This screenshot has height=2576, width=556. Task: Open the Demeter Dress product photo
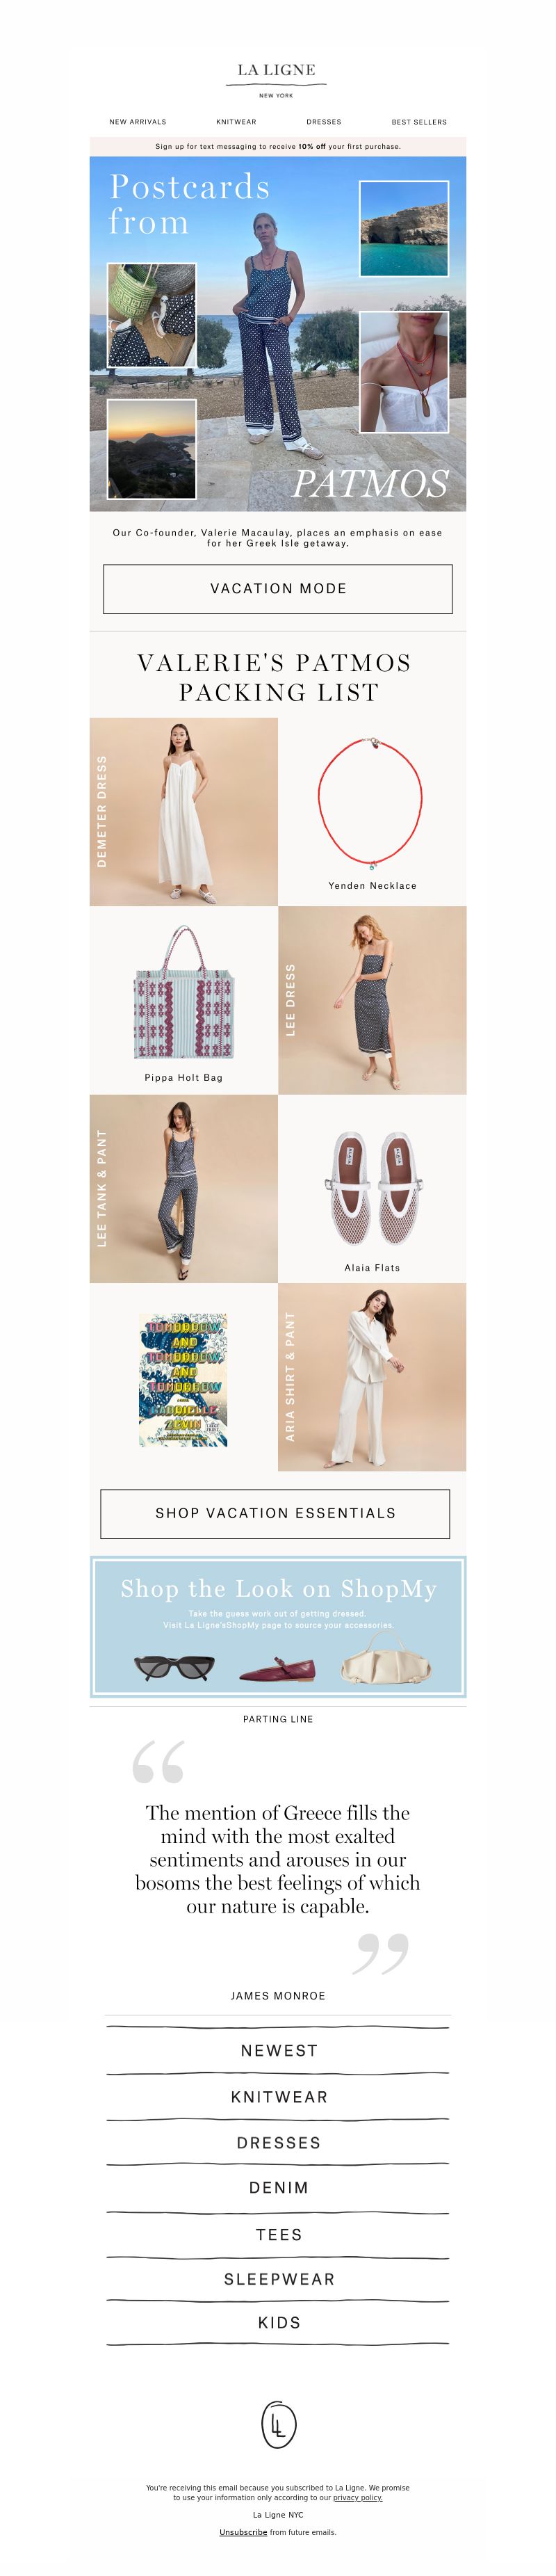click(184, 811)
